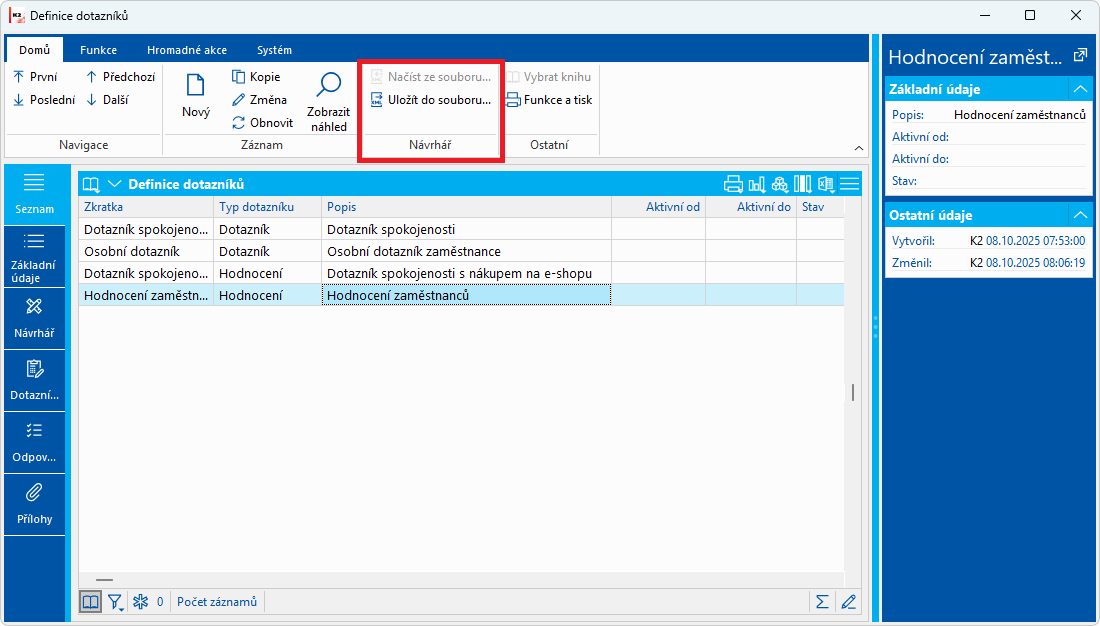Click the print icon in grid header

click(733, 185)
